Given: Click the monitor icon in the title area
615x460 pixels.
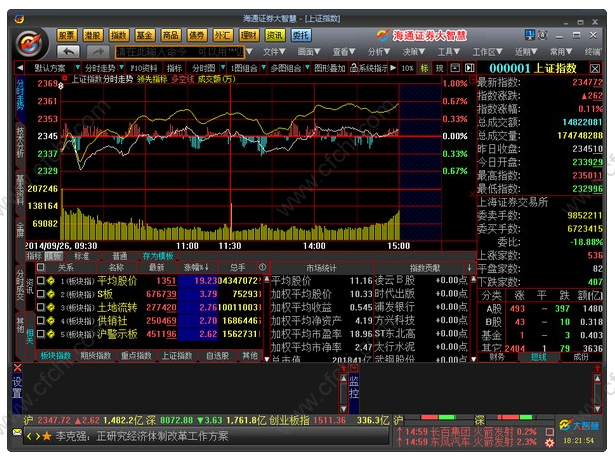Looking at the screenshot, I should click(x=530, y=35).
